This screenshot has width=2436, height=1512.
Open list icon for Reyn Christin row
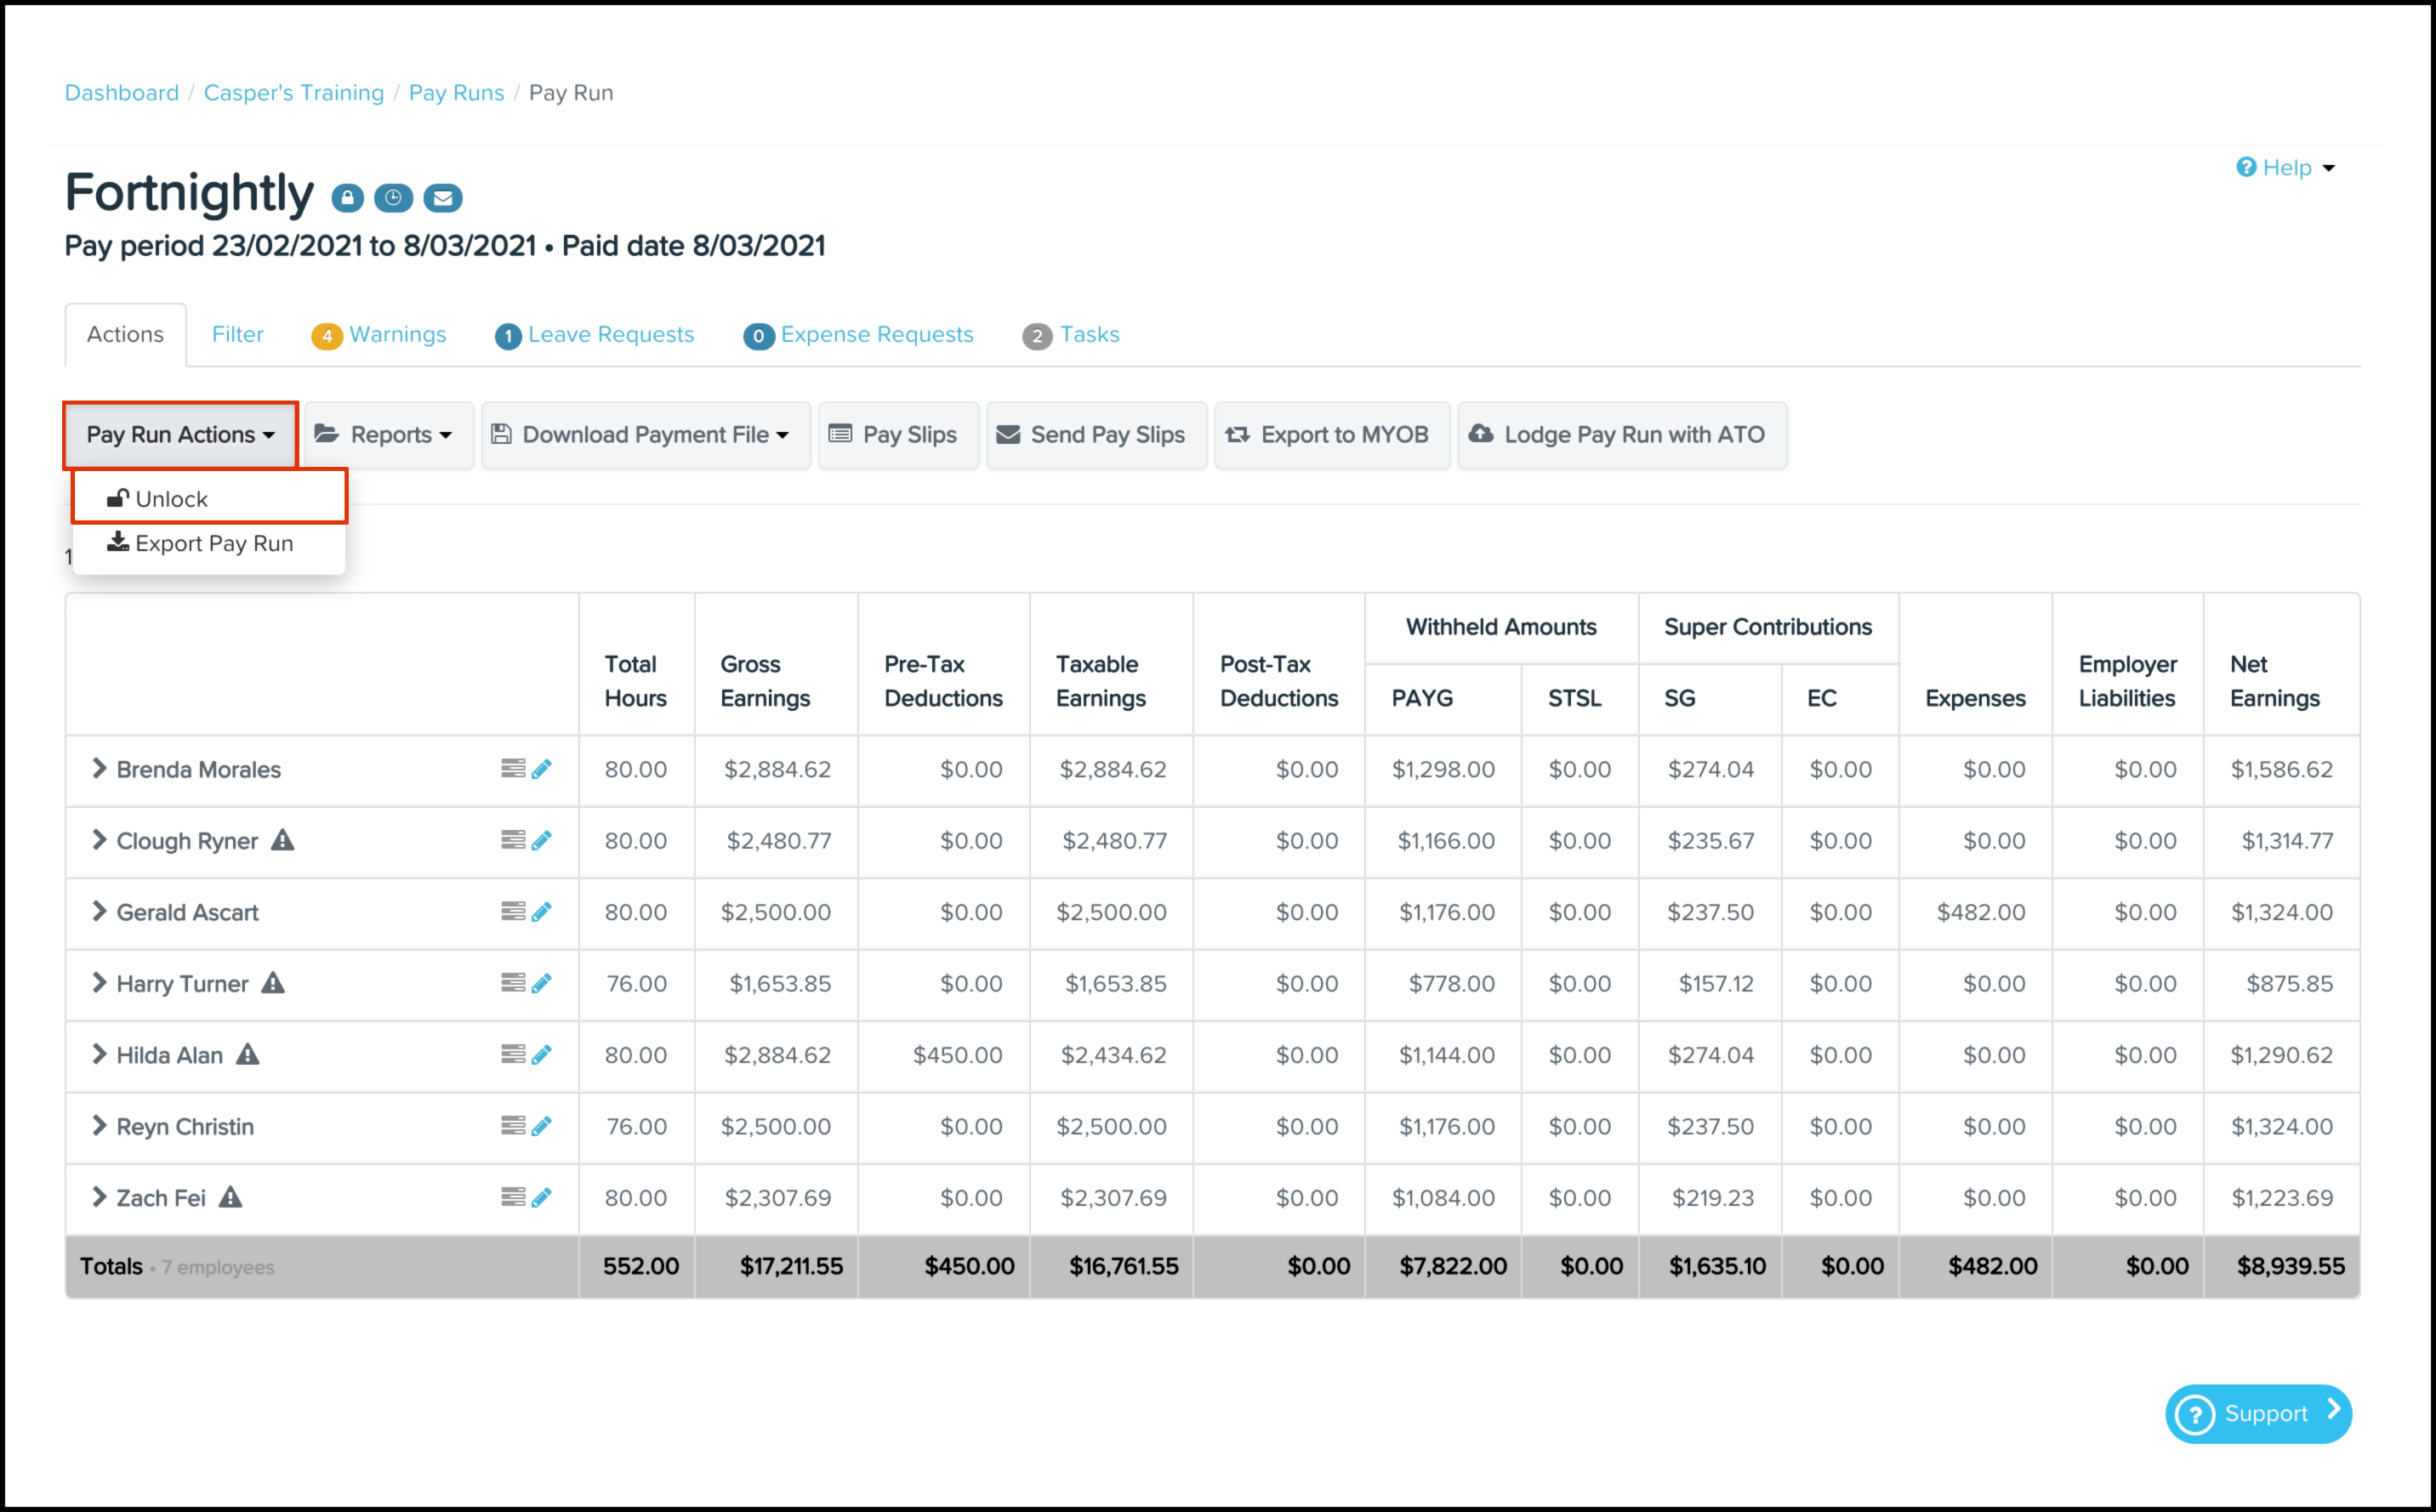click(513, 1126)
